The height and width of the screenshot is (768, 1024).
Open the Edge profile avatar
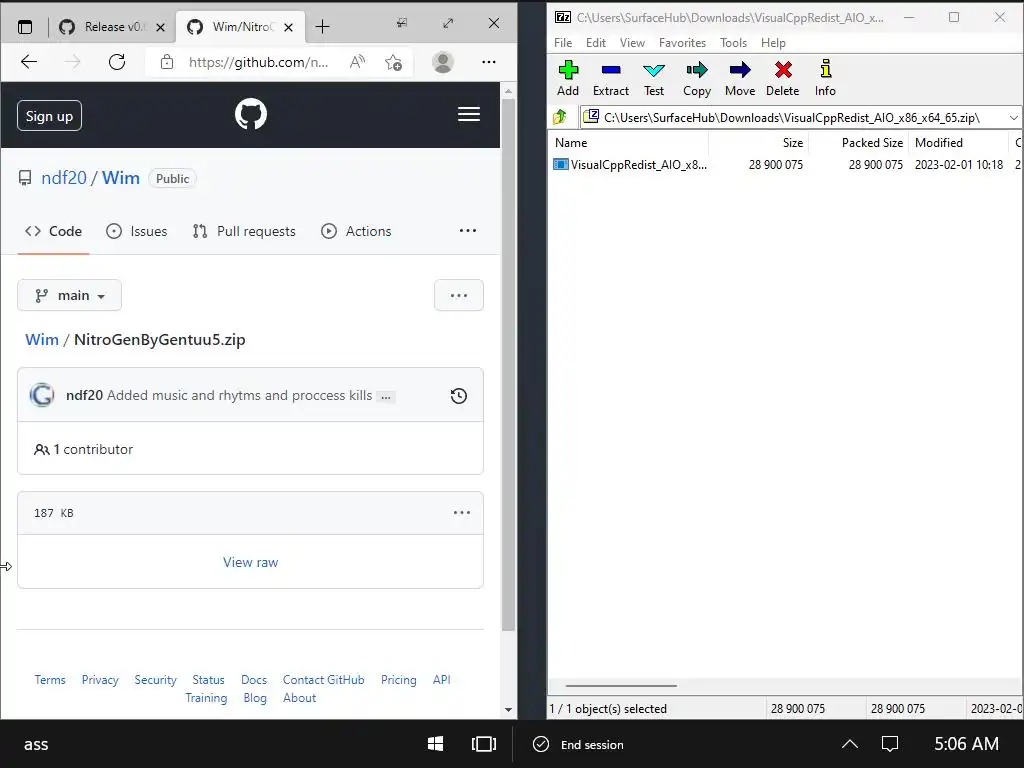click(x=443, y=62)
